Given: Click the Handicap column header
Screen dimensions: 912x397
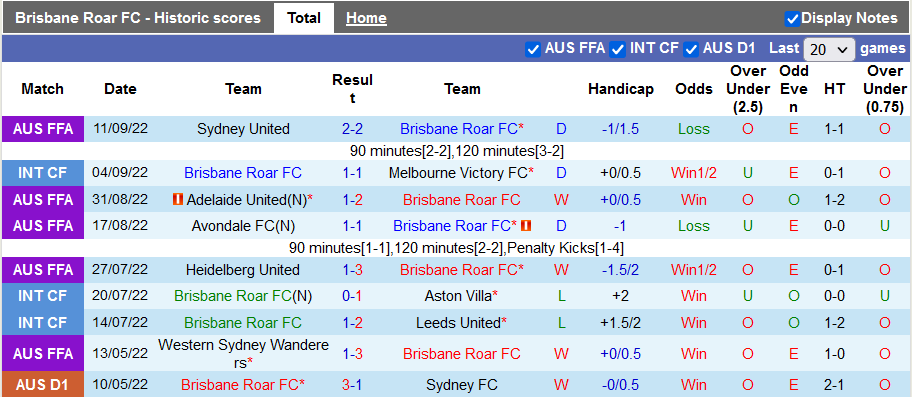Looking at the screenshot, I should (x=621, y=89).
